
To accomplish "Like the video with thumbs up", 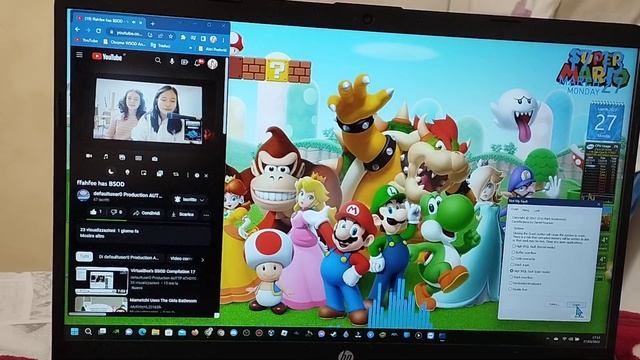I will tap(96, 212).
